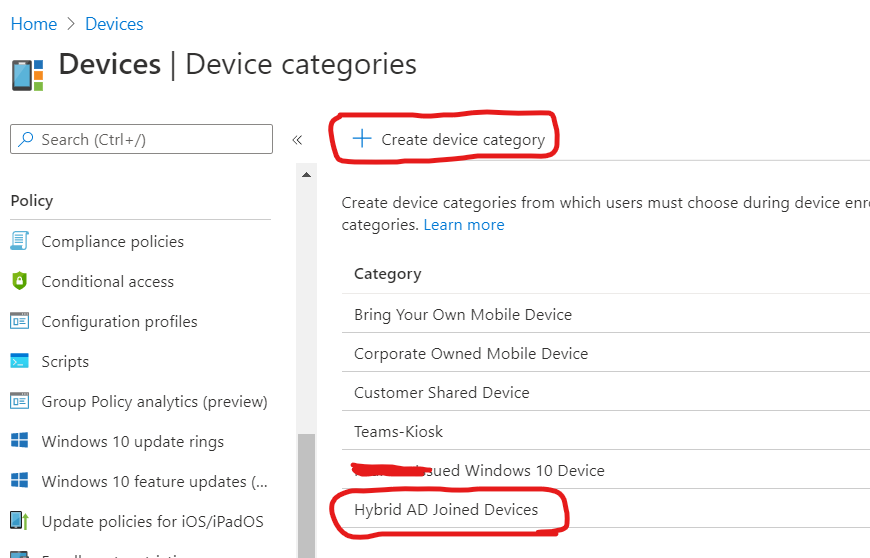This screenshot has height=558, width=870.
Task: Select Bring Your Own Mobile Device category
Action: point(462,314)
